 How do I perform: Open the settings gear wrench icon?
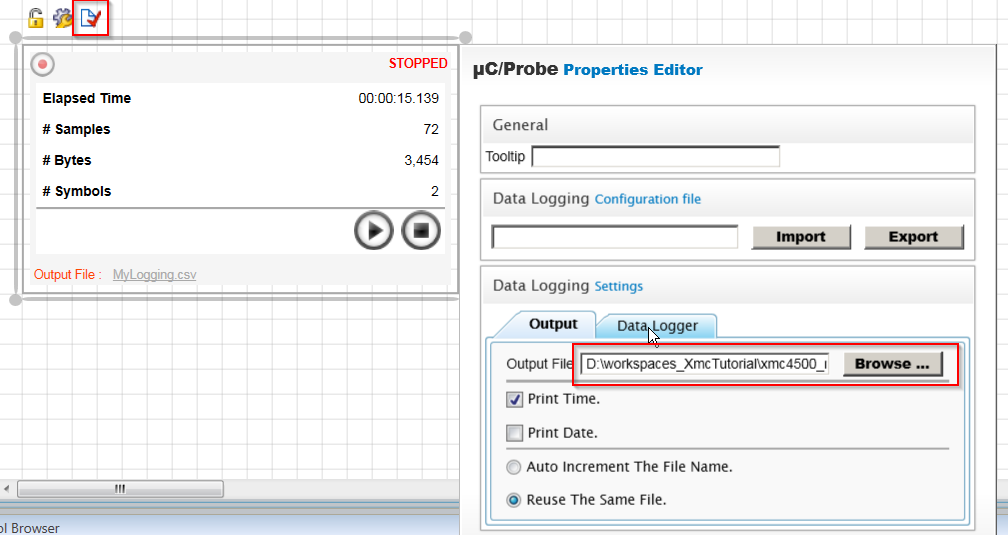click(x=62, y=18)
